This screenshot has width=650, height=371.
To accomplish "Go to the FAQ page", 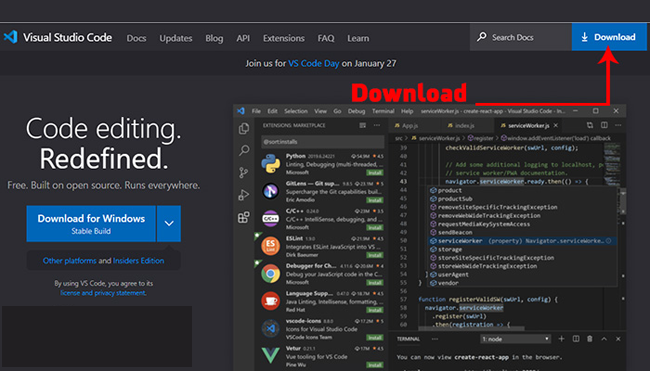I will tap(326, 38).
